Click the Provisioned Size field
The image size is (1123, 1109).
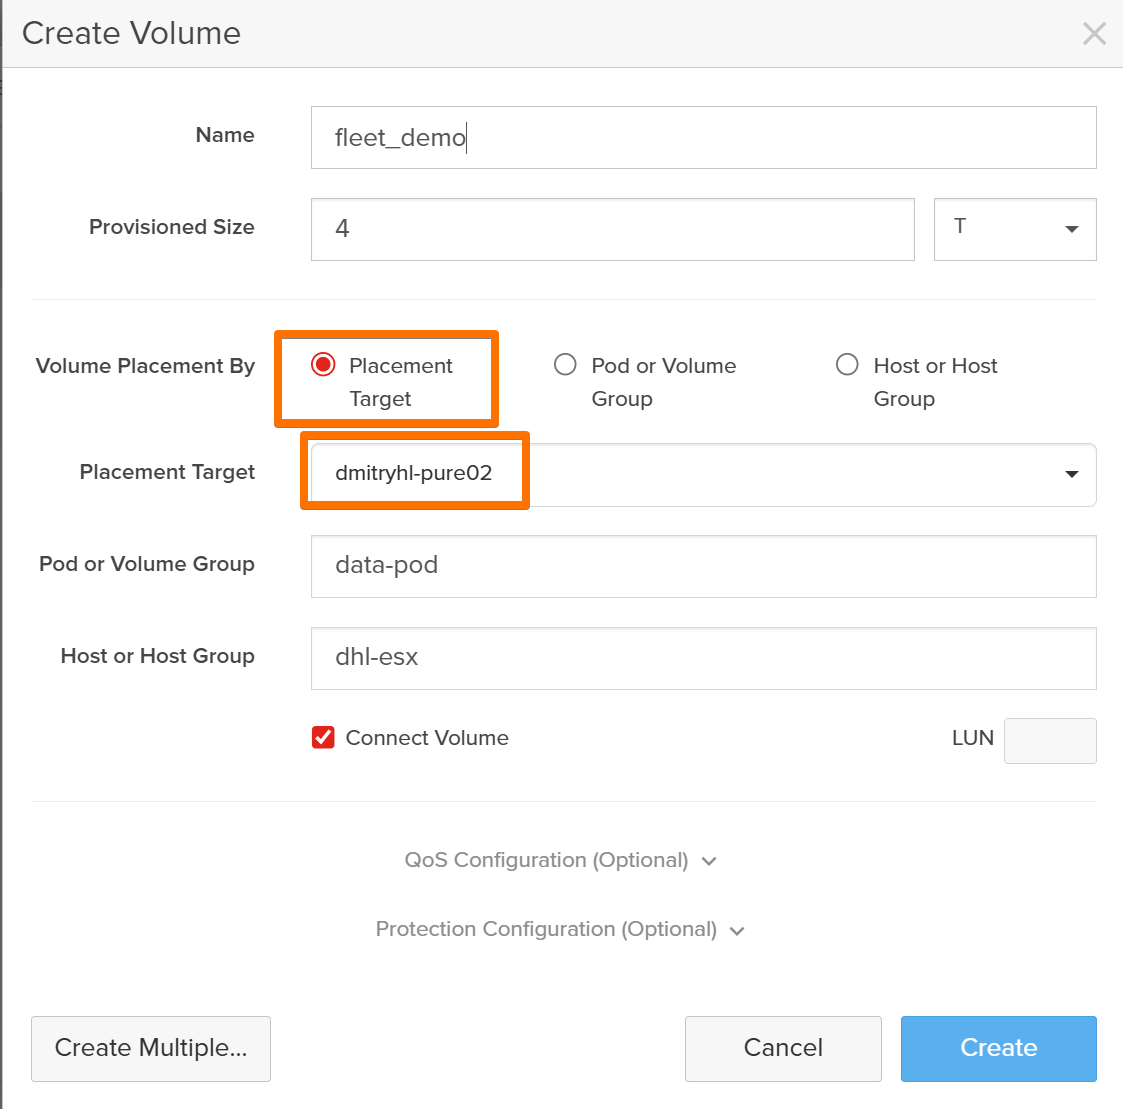pyautogui.click(x=612, y=229)
